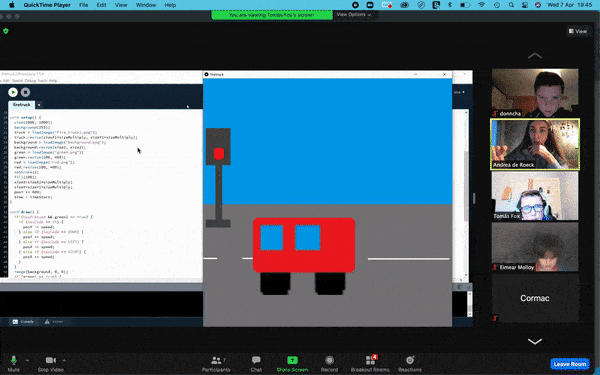Open the Reactions menu
This screenshot has width=600, height=375.
click(x=409, y=363)
